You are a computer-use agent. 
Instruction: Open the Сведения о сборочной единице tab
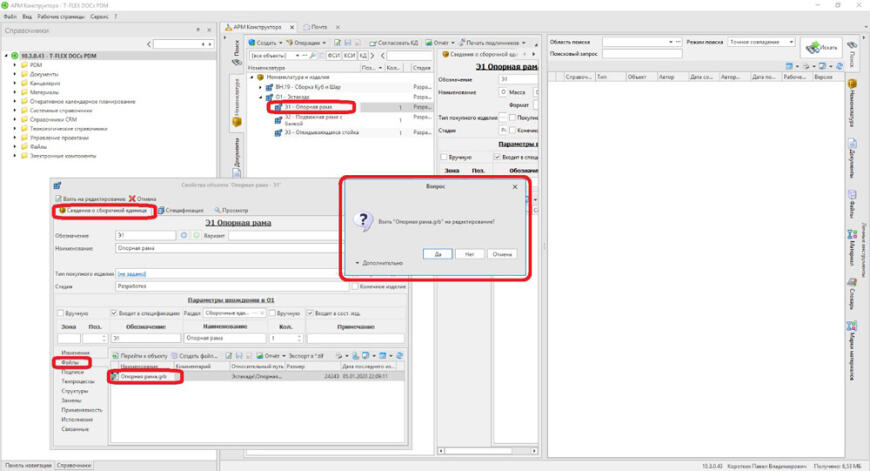(x=103, y=211)
